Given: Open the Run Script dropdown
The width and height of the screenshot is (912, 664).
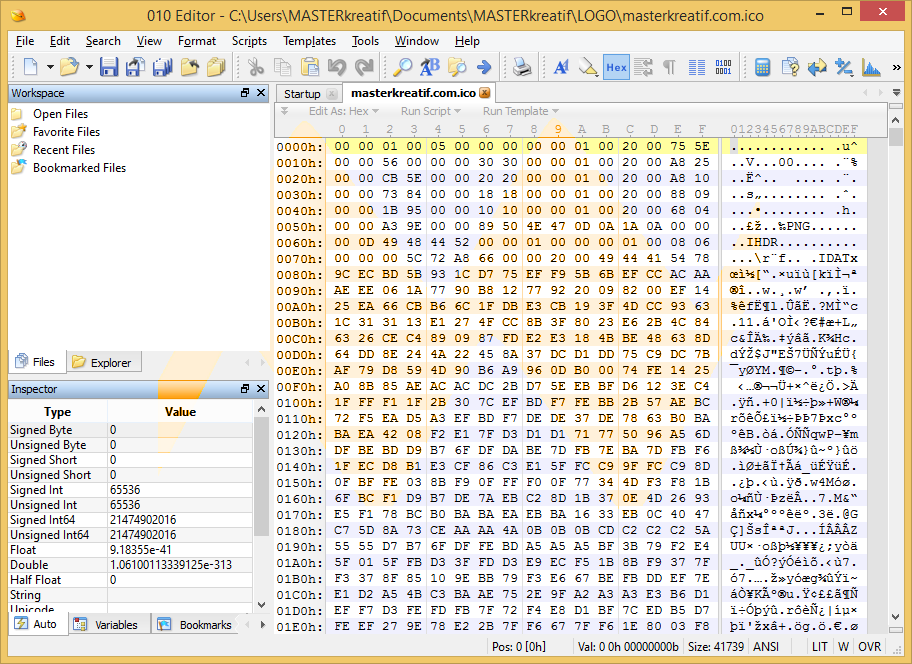Looking at the screenshot, I should (430, 111).
